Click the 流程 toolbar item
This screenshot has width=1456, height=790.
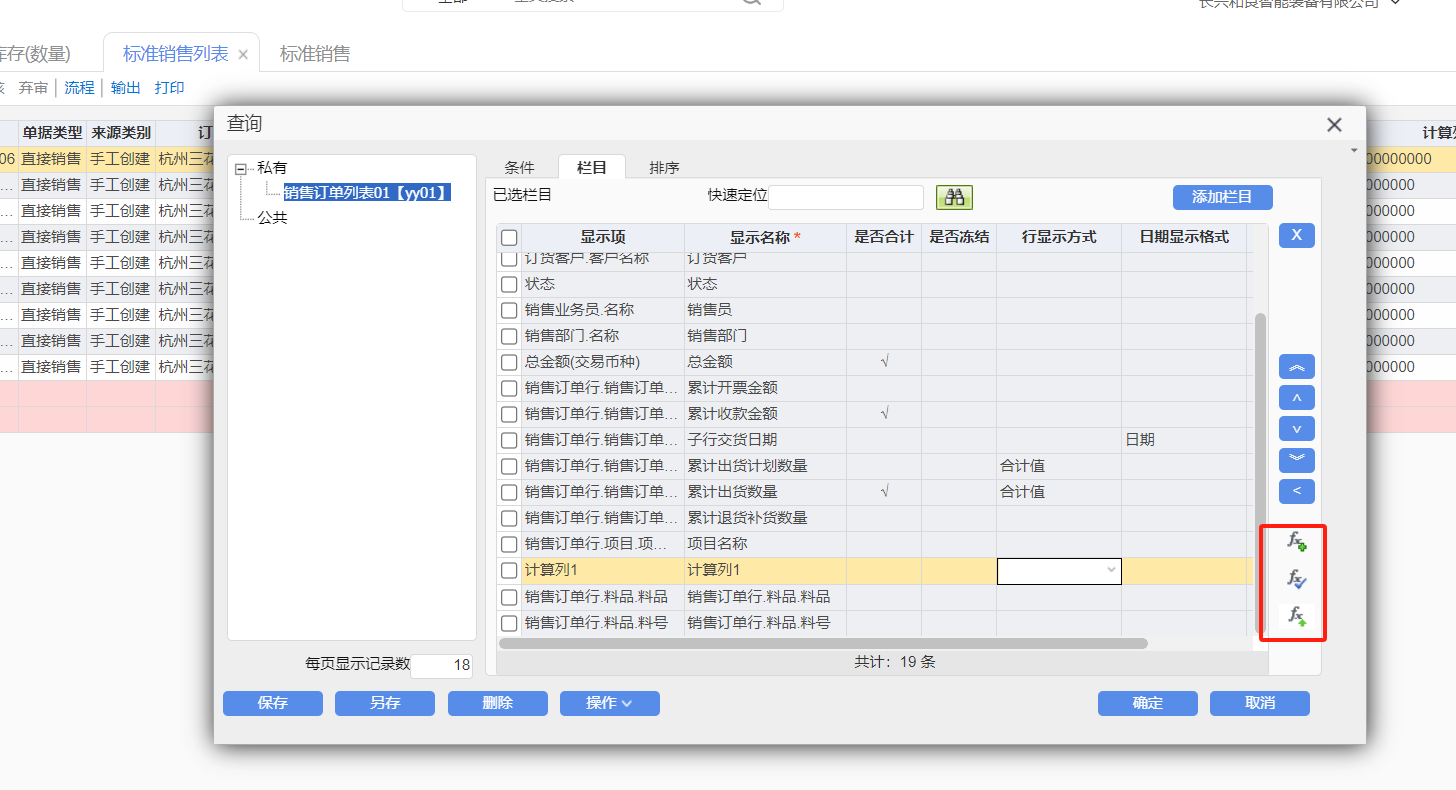click(x=79, y=88)
